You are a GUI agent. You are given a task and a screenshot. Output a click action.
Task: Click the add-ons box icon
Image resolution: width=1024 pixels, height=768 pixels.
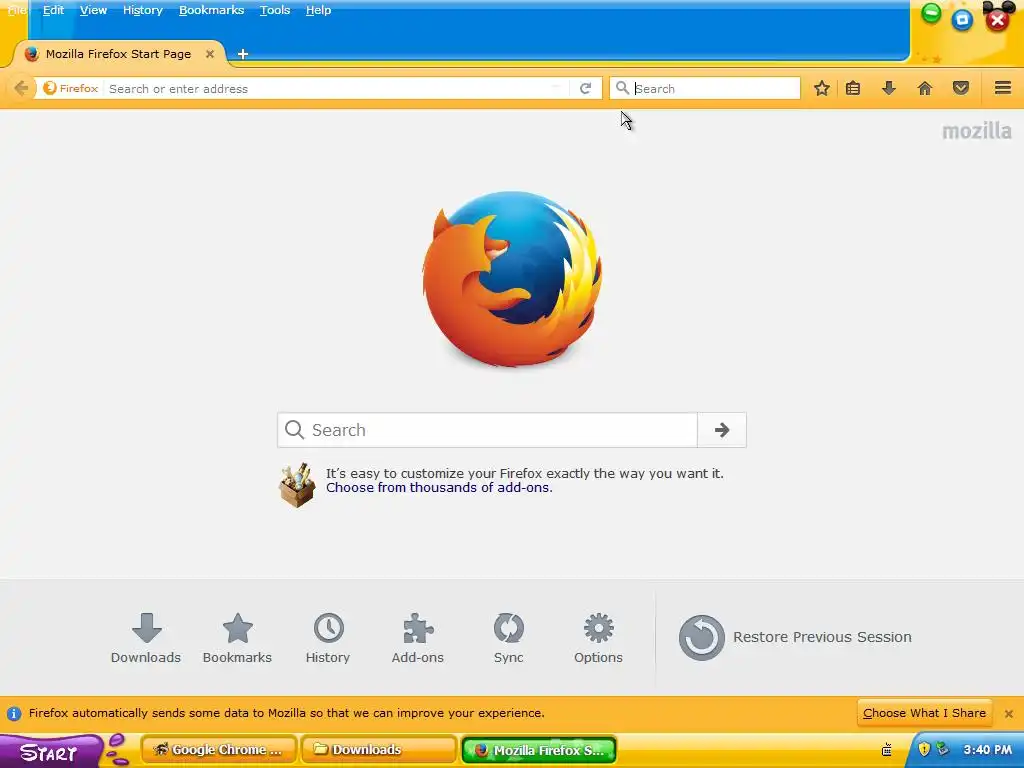[x=297, y=485]
